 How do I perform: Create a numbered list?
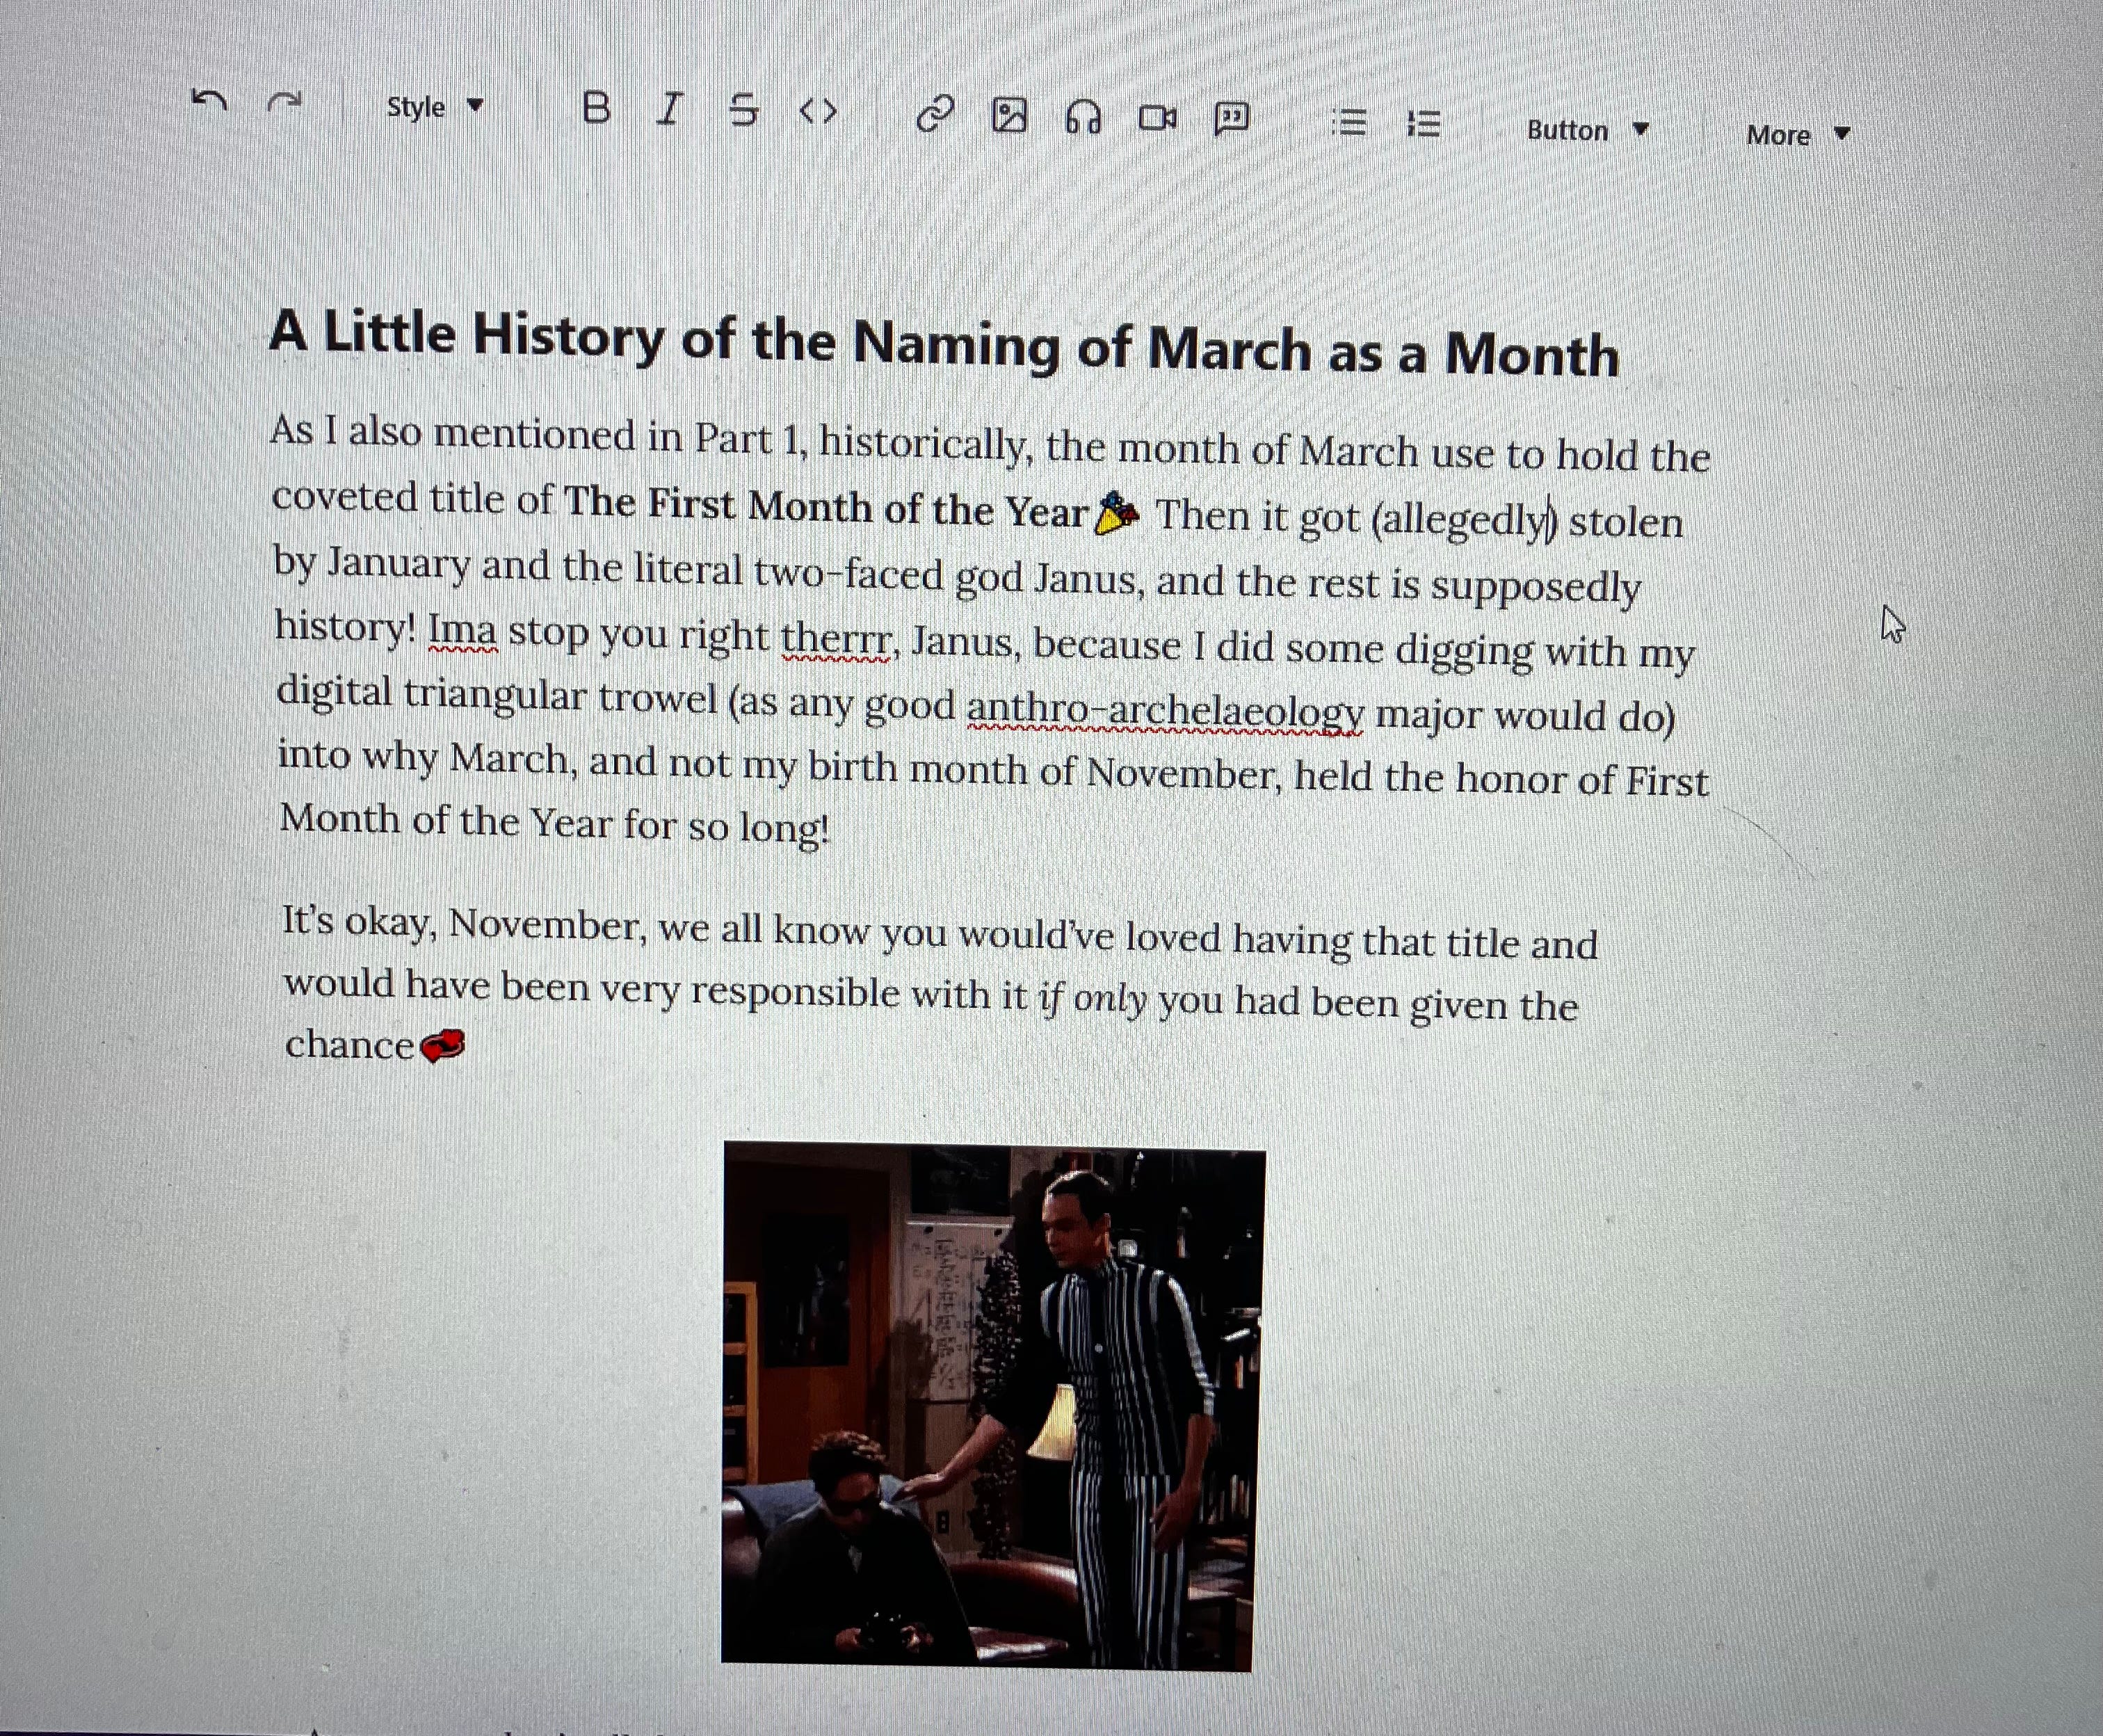point(1423,124)
